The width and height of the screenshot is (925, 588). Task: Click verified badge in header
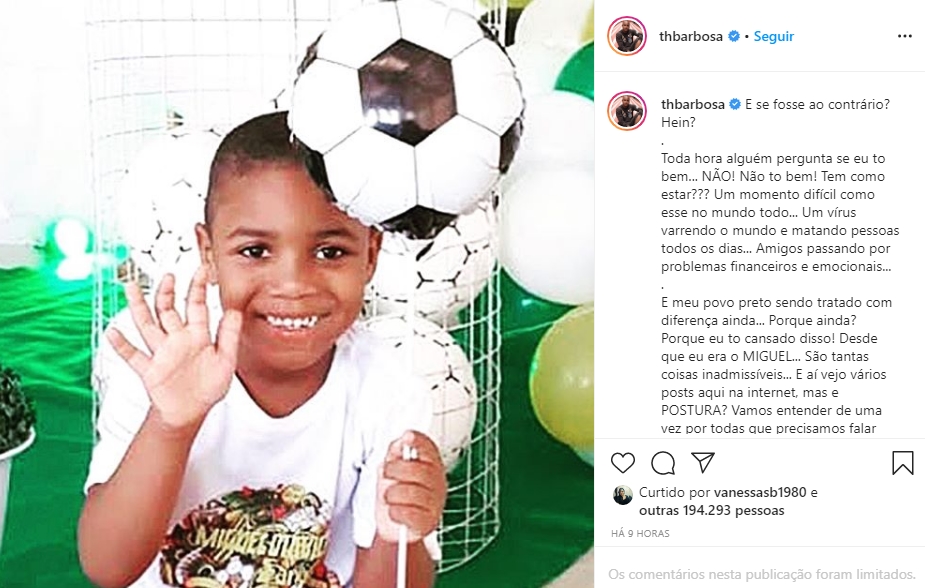pyautogui.click(x=734, y=36)
